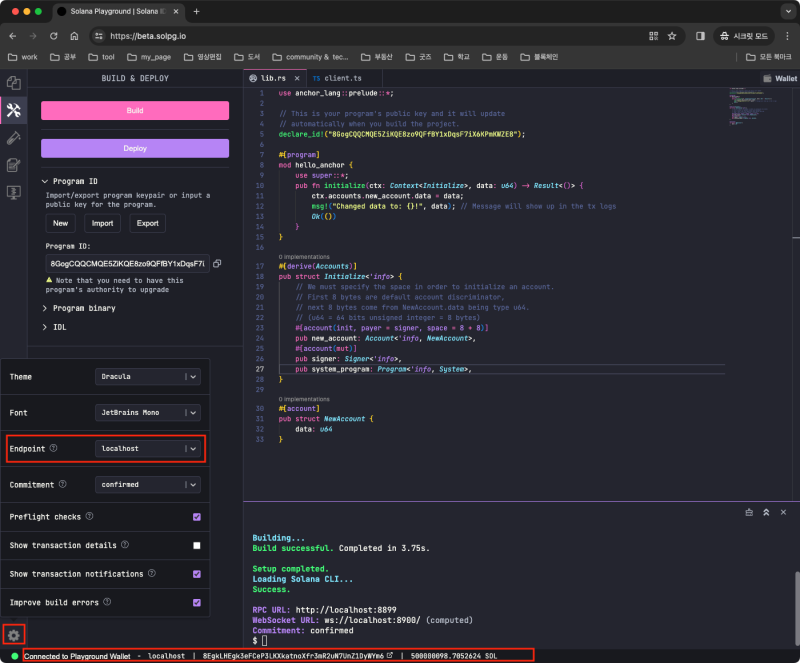Switch to the client.ts editor tab
This screenshot has height=663, width=800.
click(342, 78)
